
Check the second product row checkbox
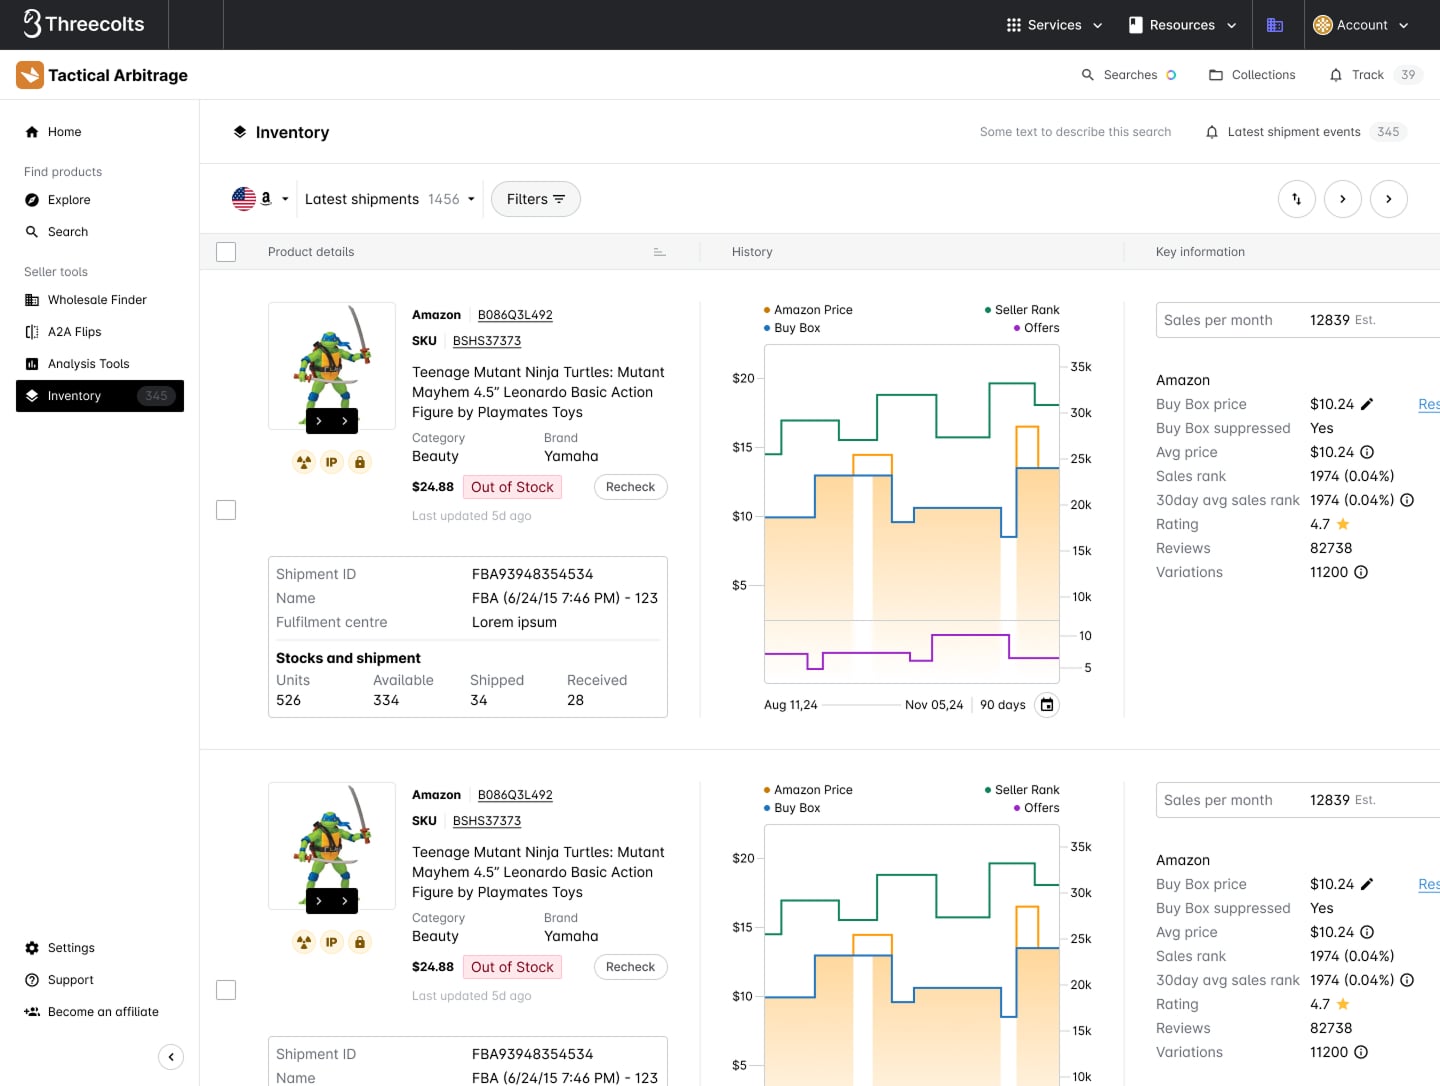click(226, 990)
